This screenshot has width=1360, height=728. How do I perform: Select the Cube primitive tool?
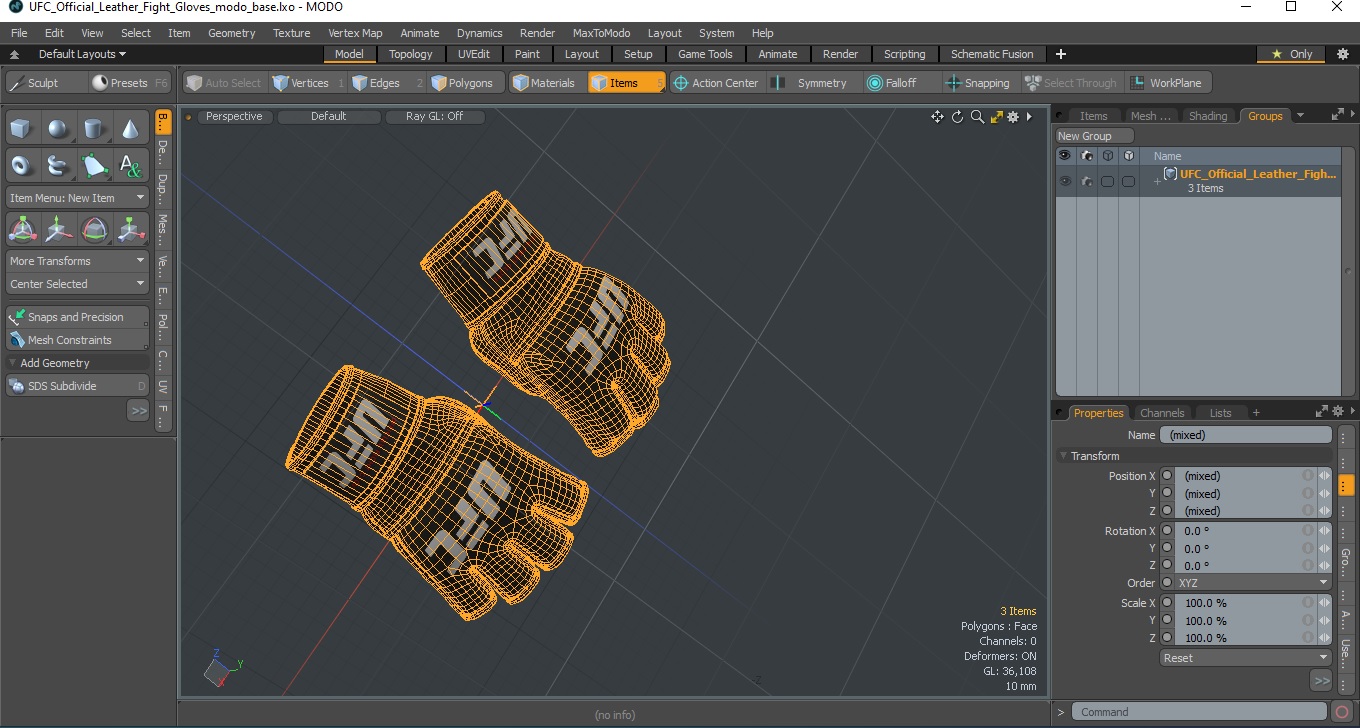(22, 129)
